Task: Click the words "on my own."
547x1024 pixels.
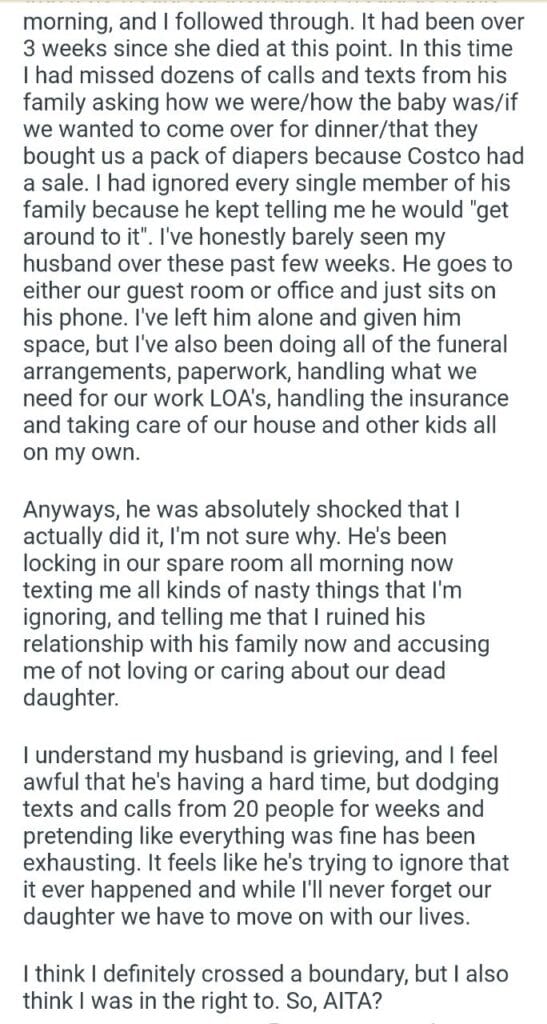Action: (x=82, y=453)
